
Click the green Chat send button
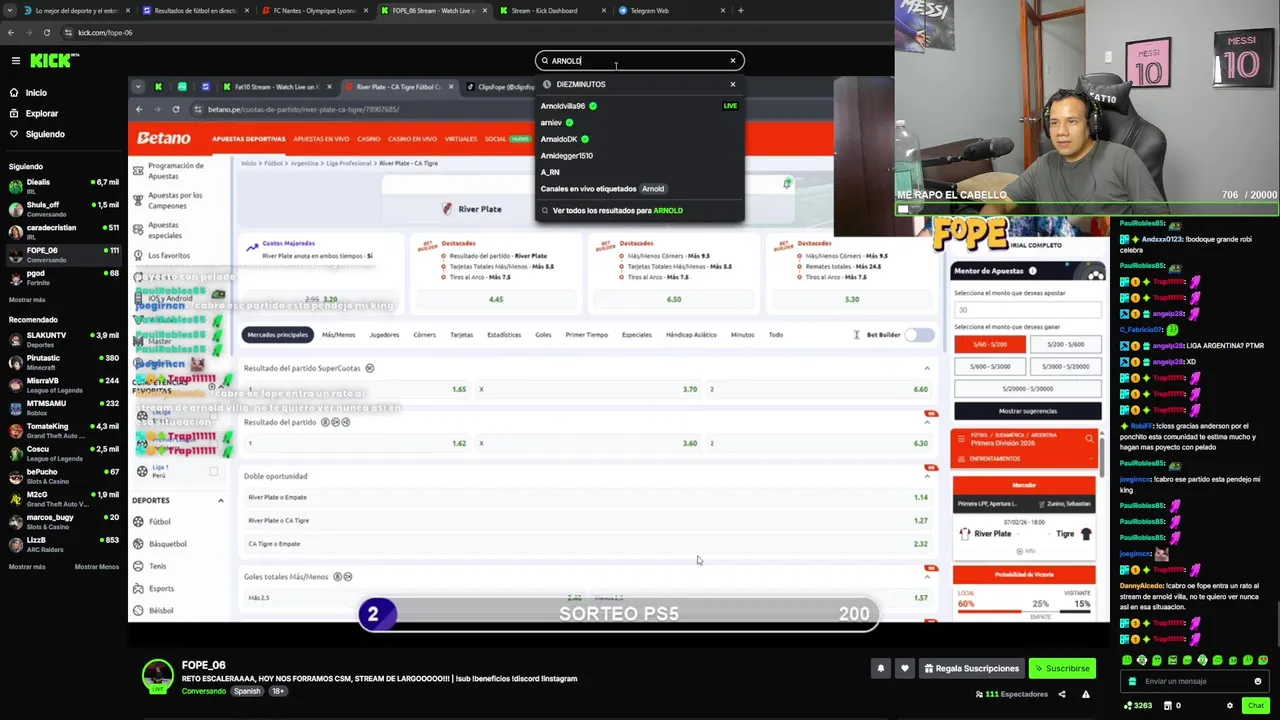pos(1255,705)
